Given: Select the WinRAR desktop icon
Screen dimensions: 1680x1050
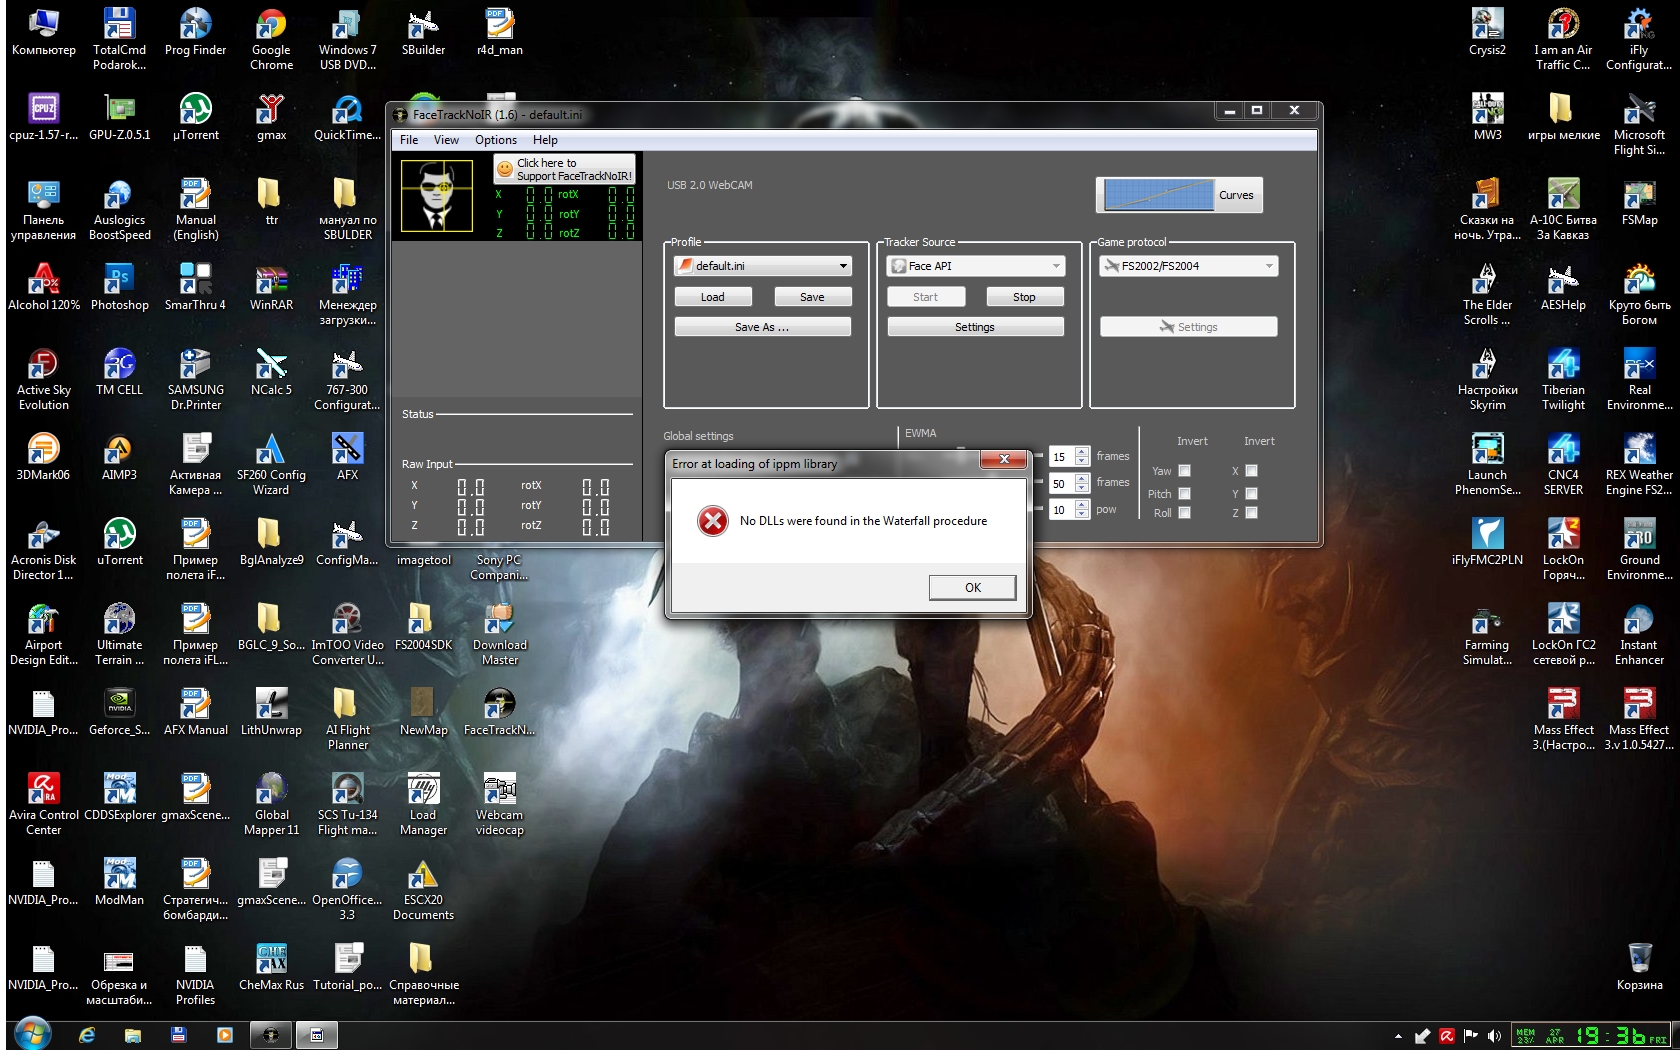Looking at the screenshot, I should coord(271,287).
